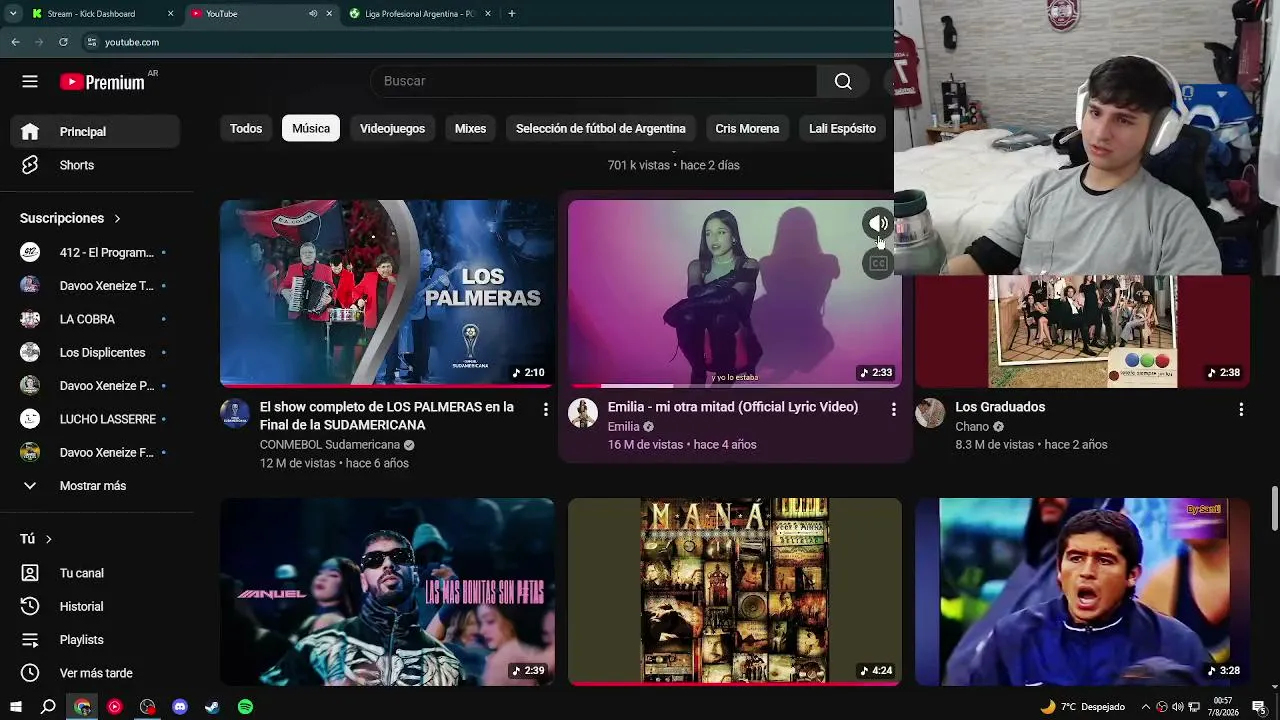
Task: Switch to Liga Profesional Argentina tab
Action: point(419,14)
